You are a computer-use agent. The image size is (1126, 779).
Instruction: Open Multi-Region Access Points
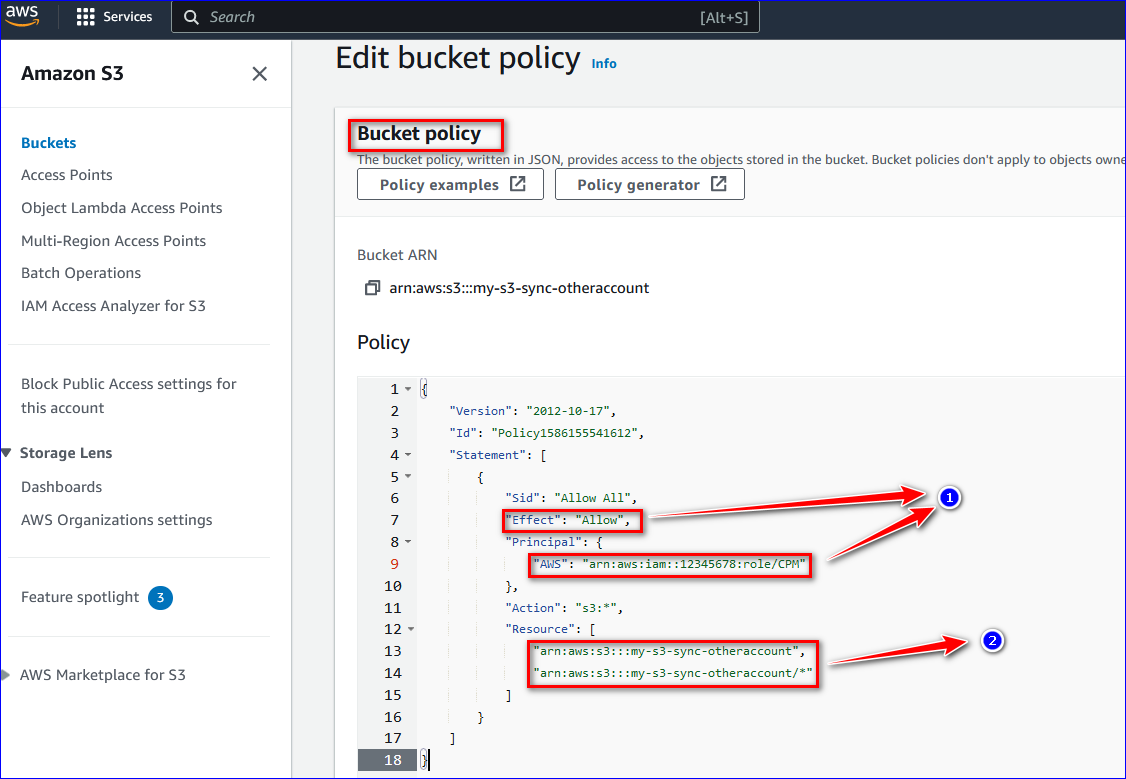113,241
